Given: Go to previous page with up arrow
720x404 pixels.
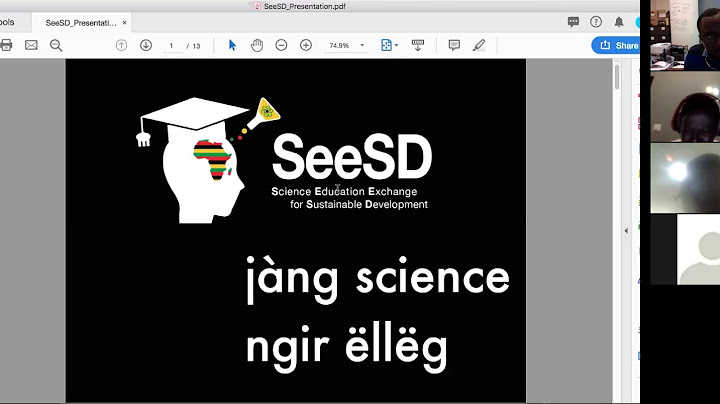Looking at the screenshot, I should [x=121, y=45].
